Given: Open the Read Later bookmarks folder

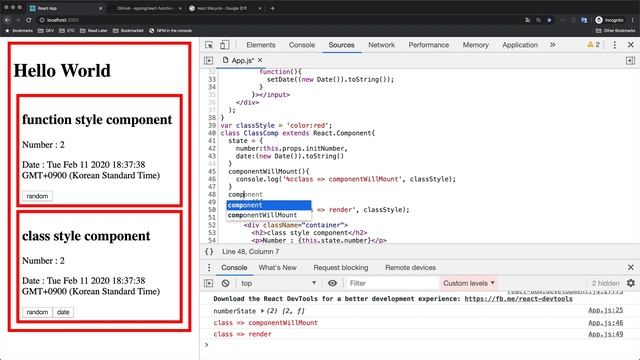Looking at the screenshot, I should point(93,31).
